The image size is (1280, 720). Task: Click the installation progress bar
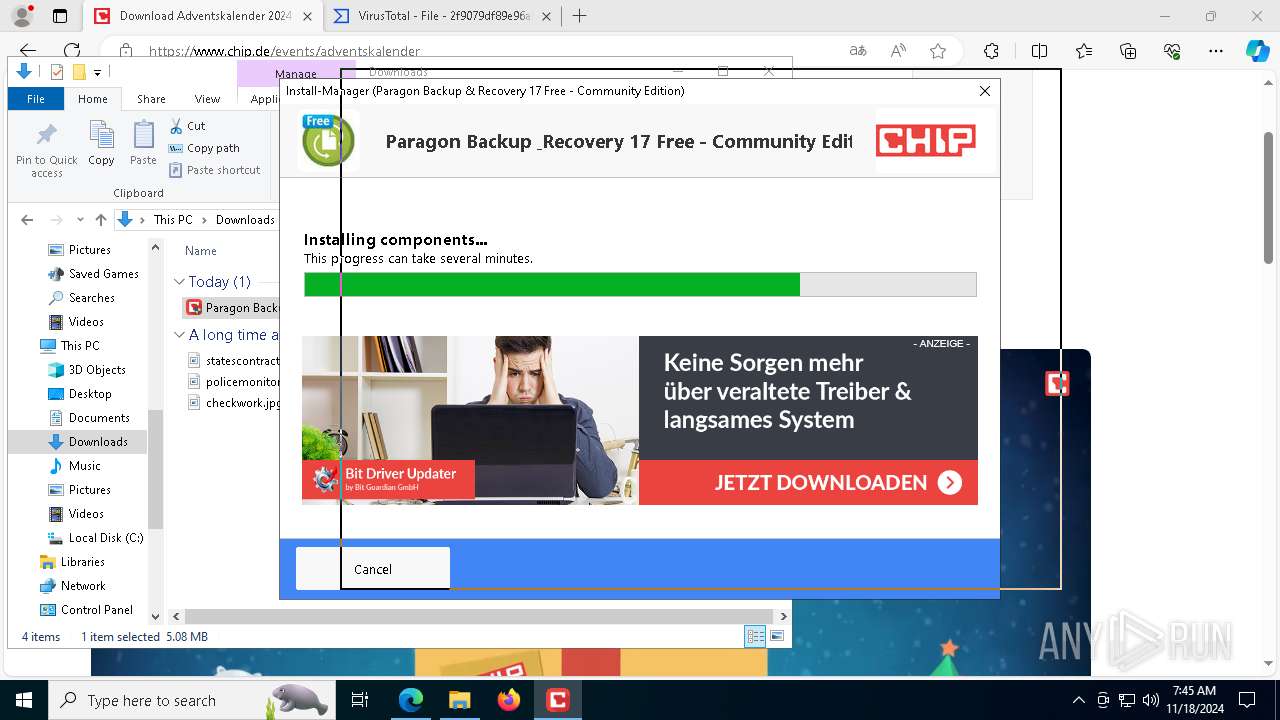640,284
